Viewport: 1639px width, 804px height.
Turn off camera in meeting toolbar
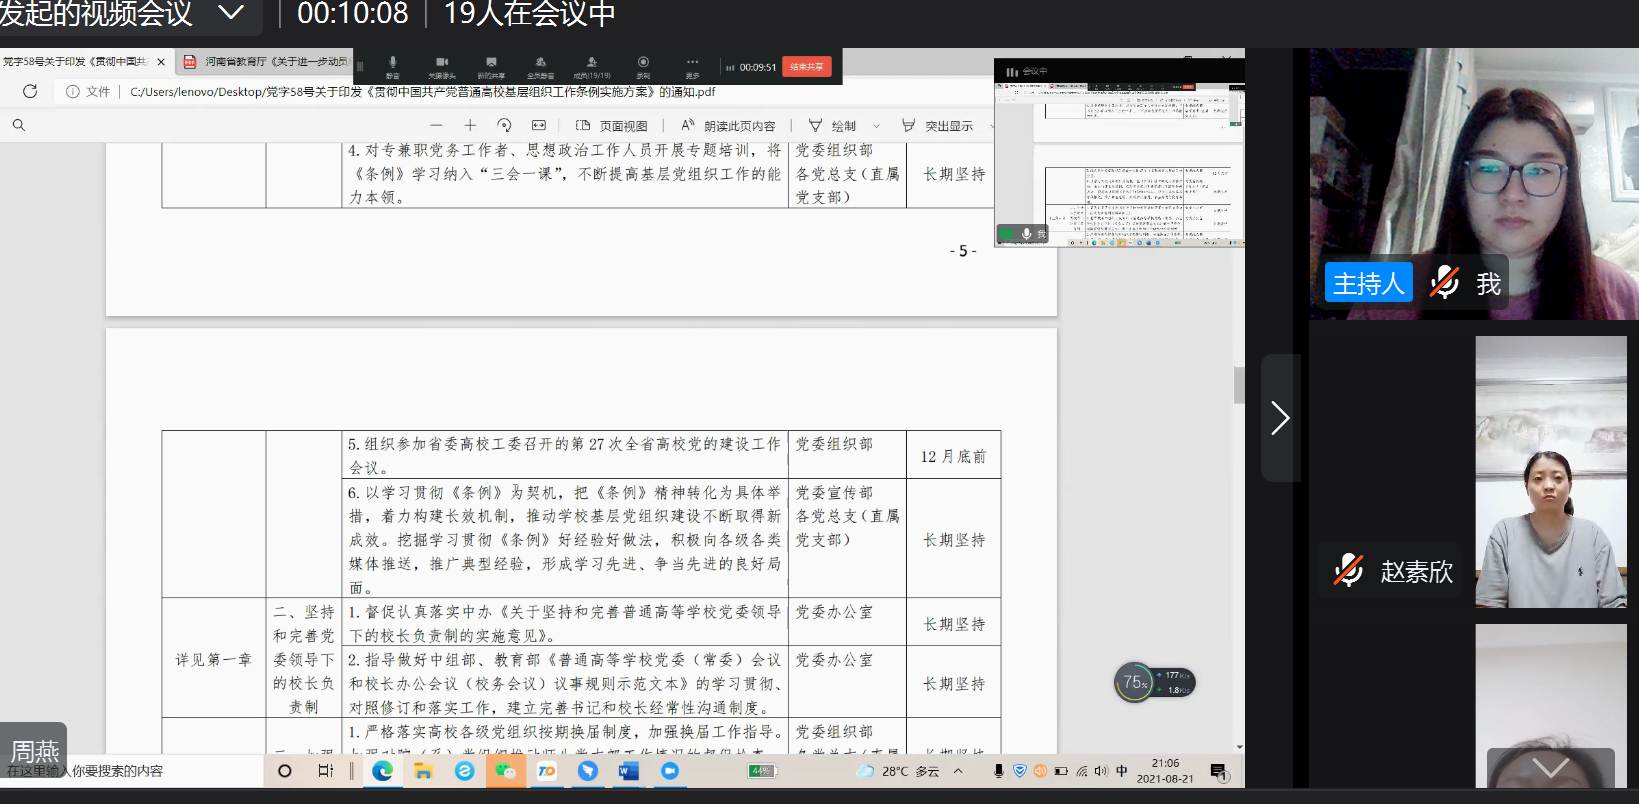point(442,66)
